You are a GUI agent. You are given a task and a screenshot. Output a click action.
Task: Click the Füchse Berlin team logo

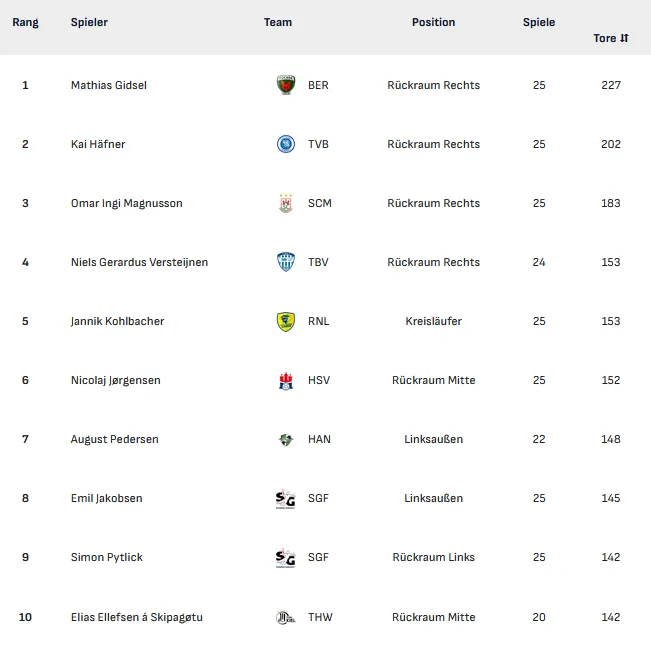point(286,85)
